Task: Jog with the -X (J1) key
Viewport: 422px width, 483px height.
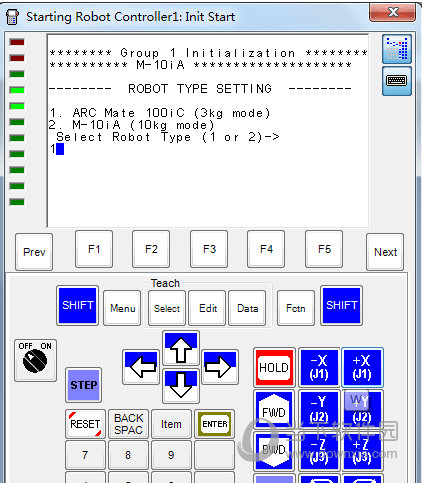Action: click(319, 368)
